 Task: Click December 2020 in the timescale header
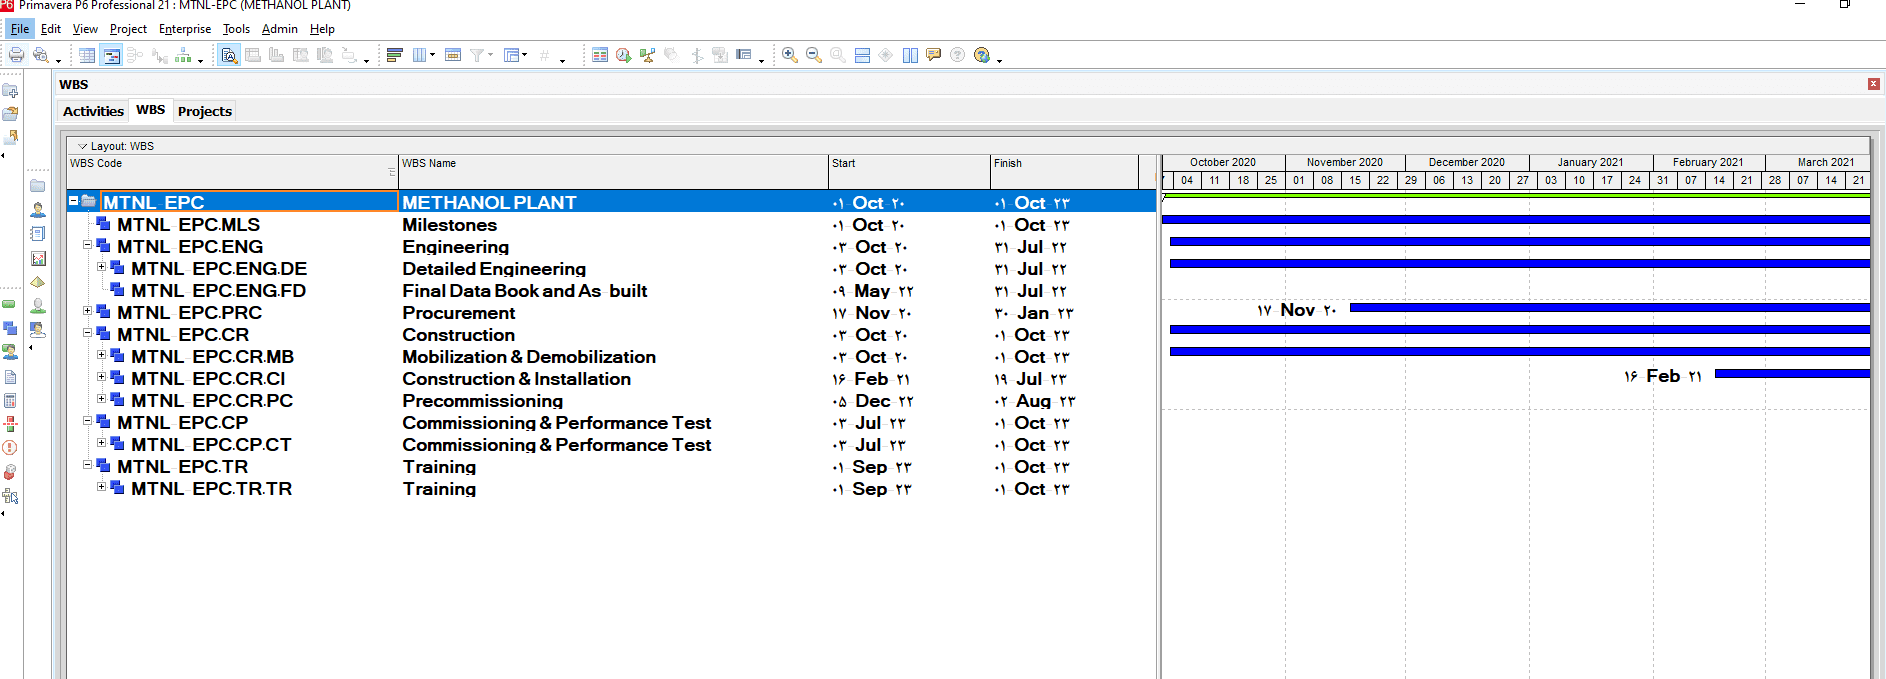click(1466, 162)
